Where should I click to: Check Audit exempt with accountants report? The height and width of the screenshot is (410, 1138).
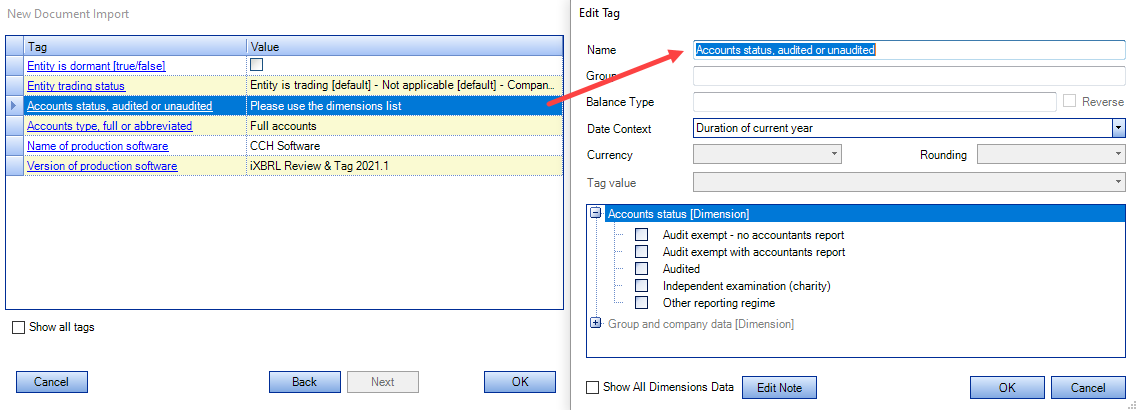(x=642, y=252)
